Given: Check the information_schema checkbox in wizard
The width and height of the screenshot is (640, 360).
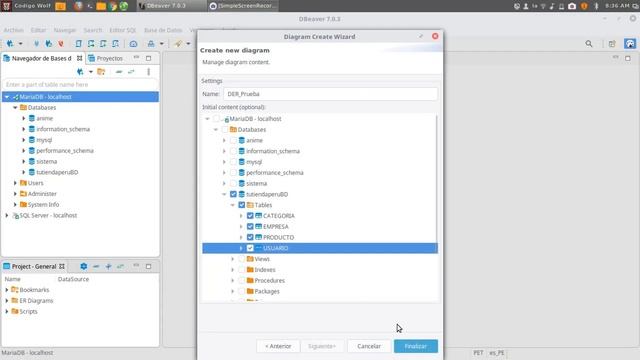Looking at the screenshot, I should (x=233, y=151).
